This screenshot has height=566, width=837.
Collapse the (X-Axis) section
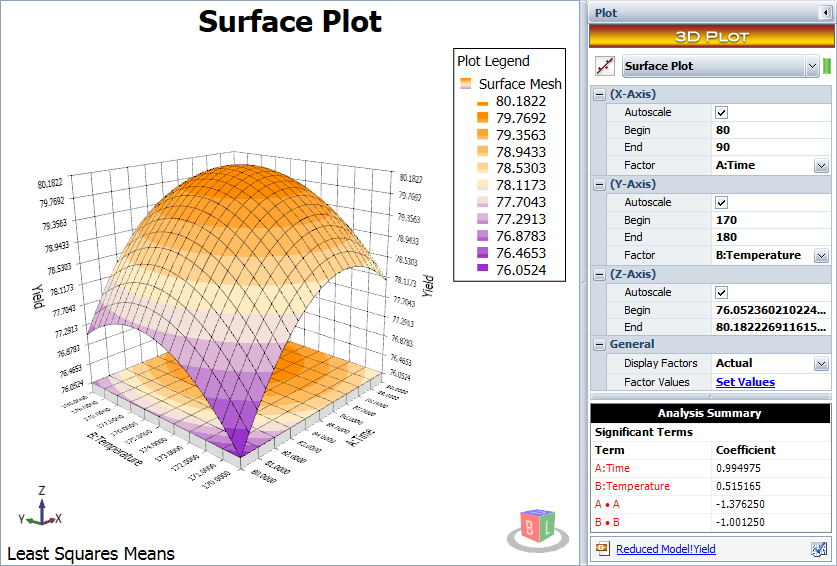[598, 94]
